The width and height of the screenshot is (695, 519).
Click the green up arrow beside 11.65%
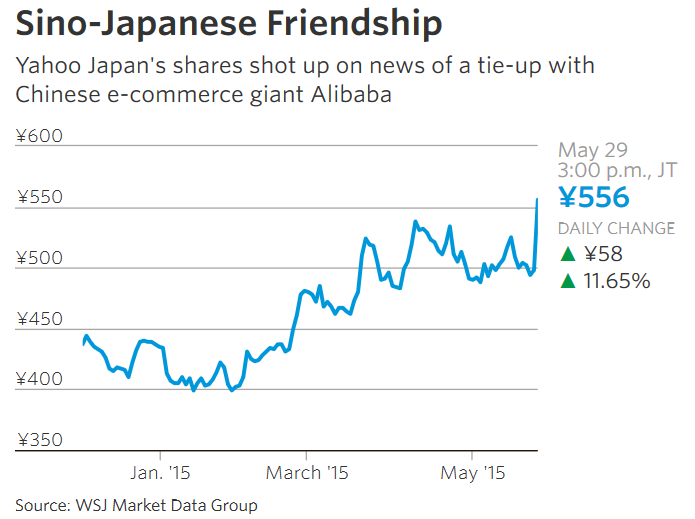(x=567, y=281)
